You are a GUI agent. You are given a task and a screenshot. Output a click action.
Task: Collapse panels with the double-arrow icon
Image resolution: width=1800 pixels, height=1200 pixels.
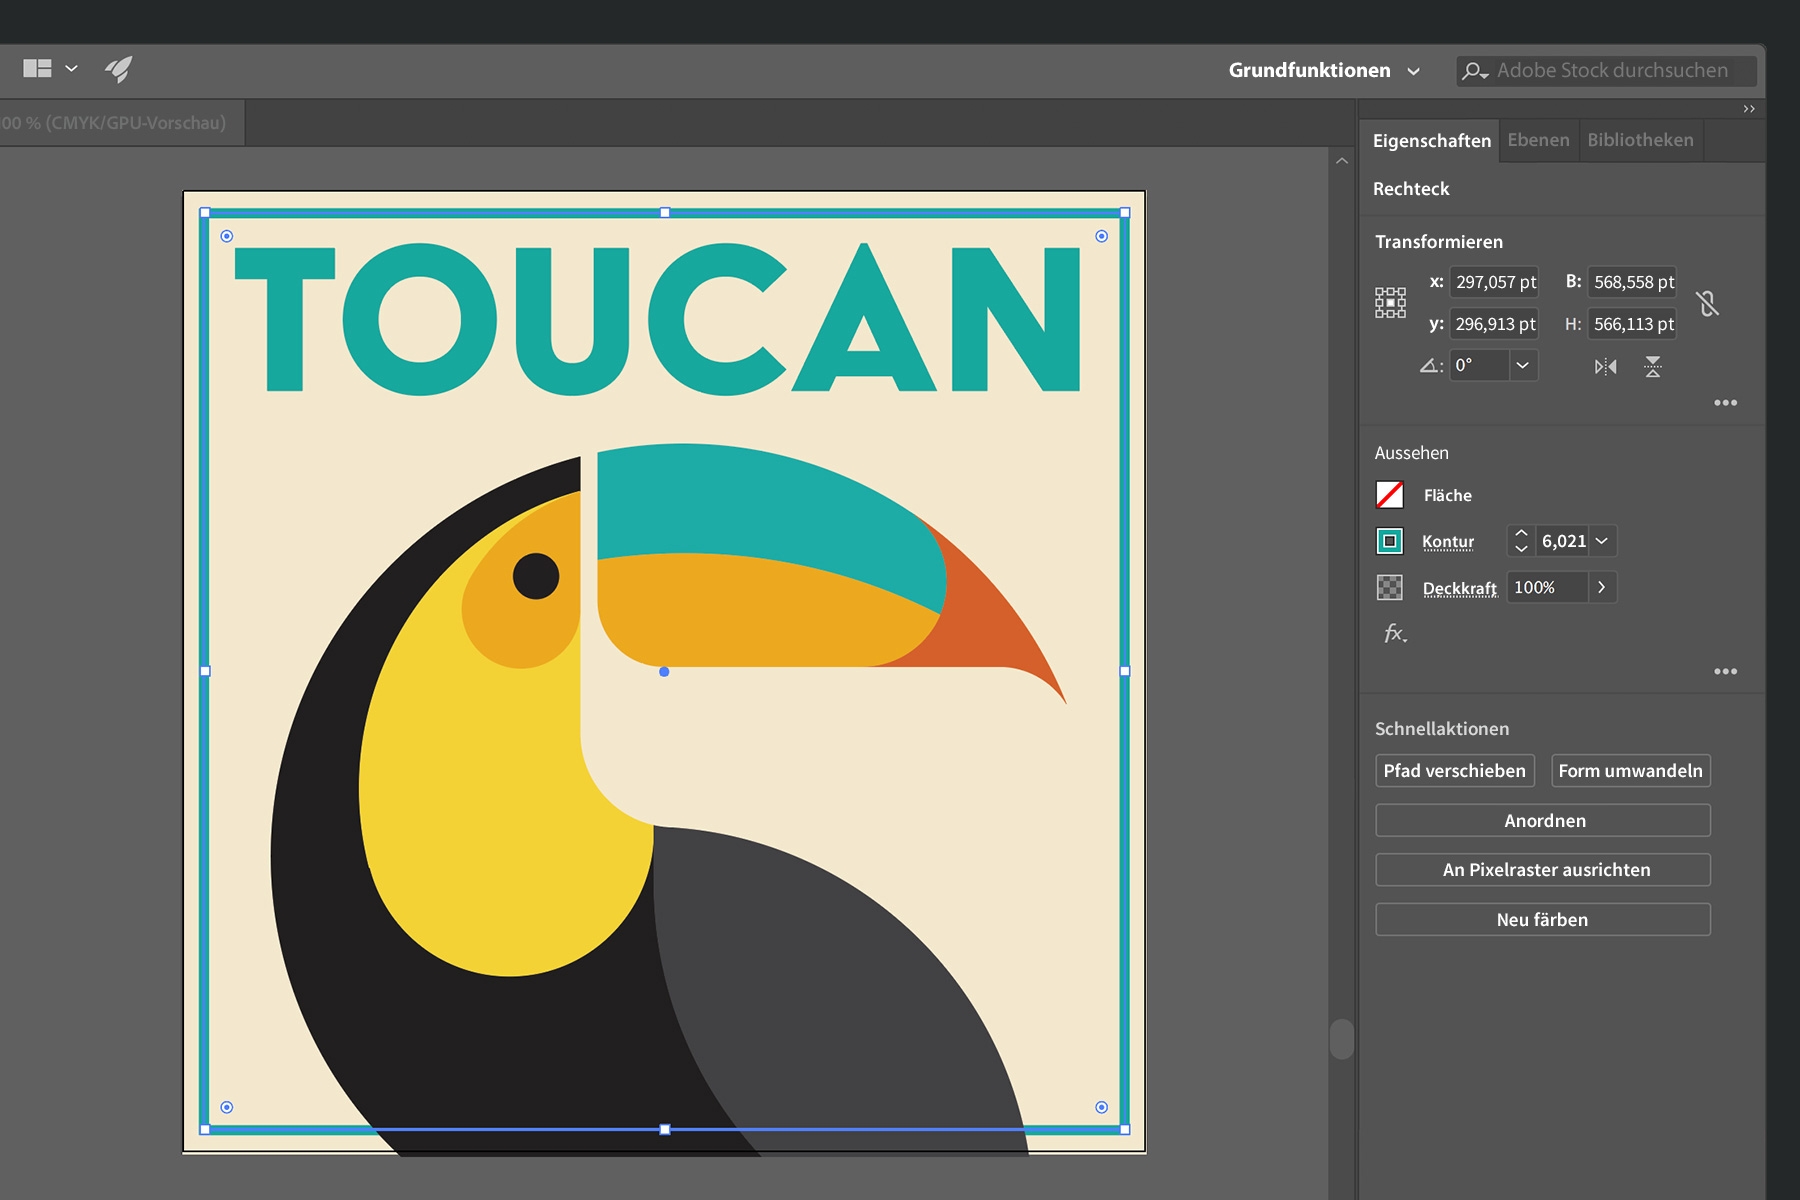[x=1749, y=109]
